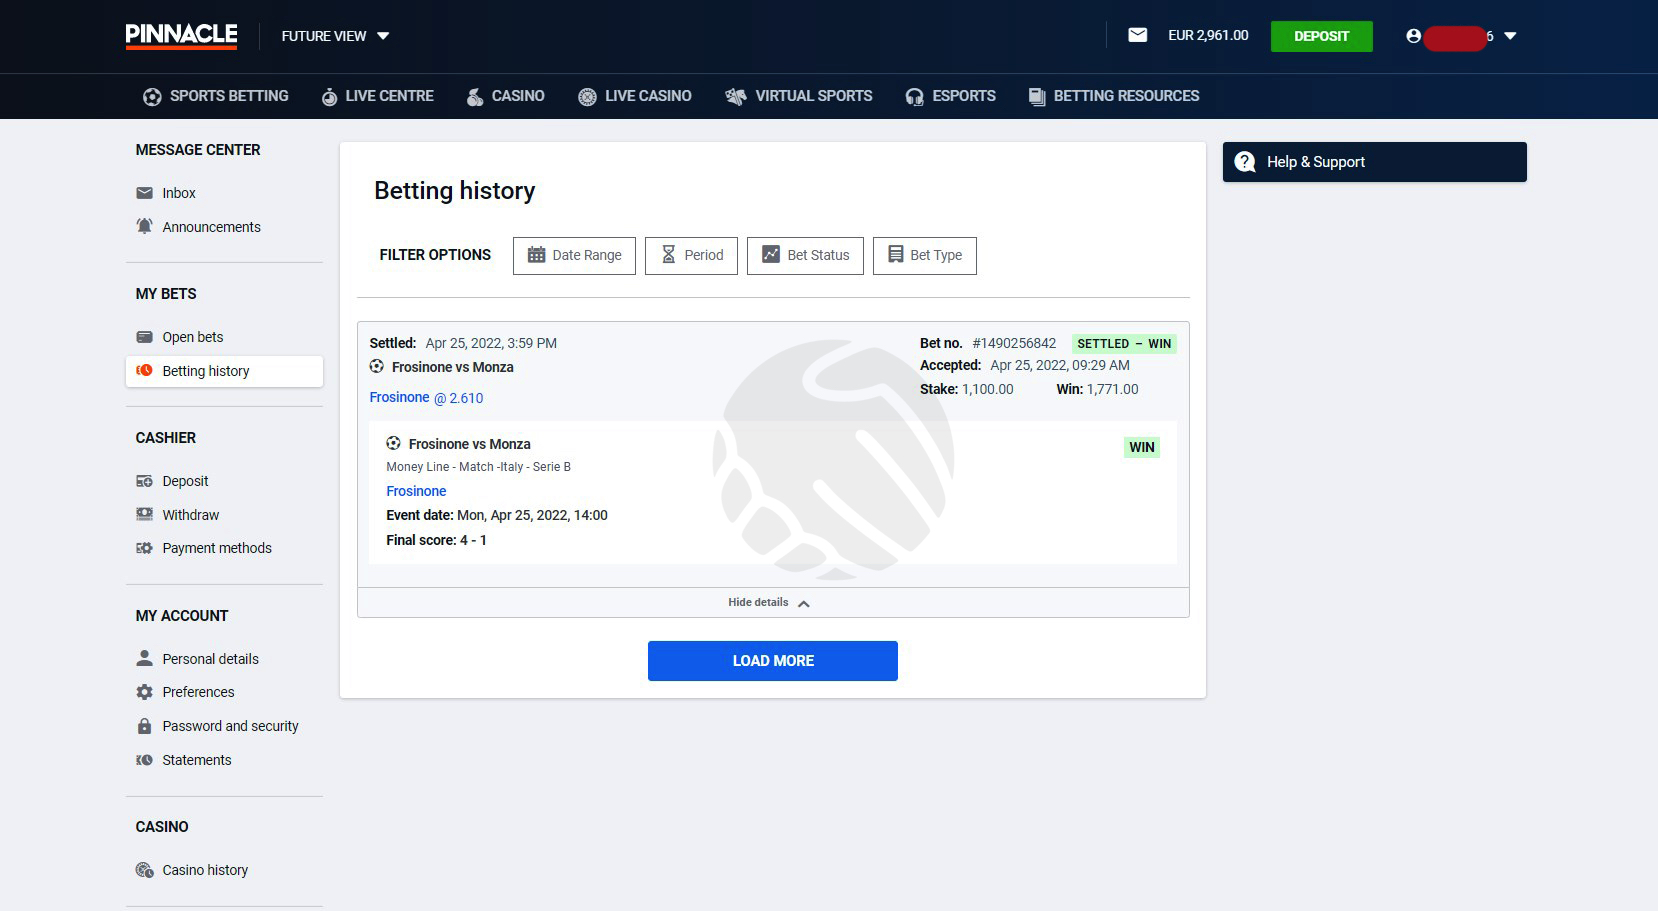Click the horse icon beside Virtual Sports
This screenshot has width=1658, height=911.
pyautogui.click(x=736, y=97)
